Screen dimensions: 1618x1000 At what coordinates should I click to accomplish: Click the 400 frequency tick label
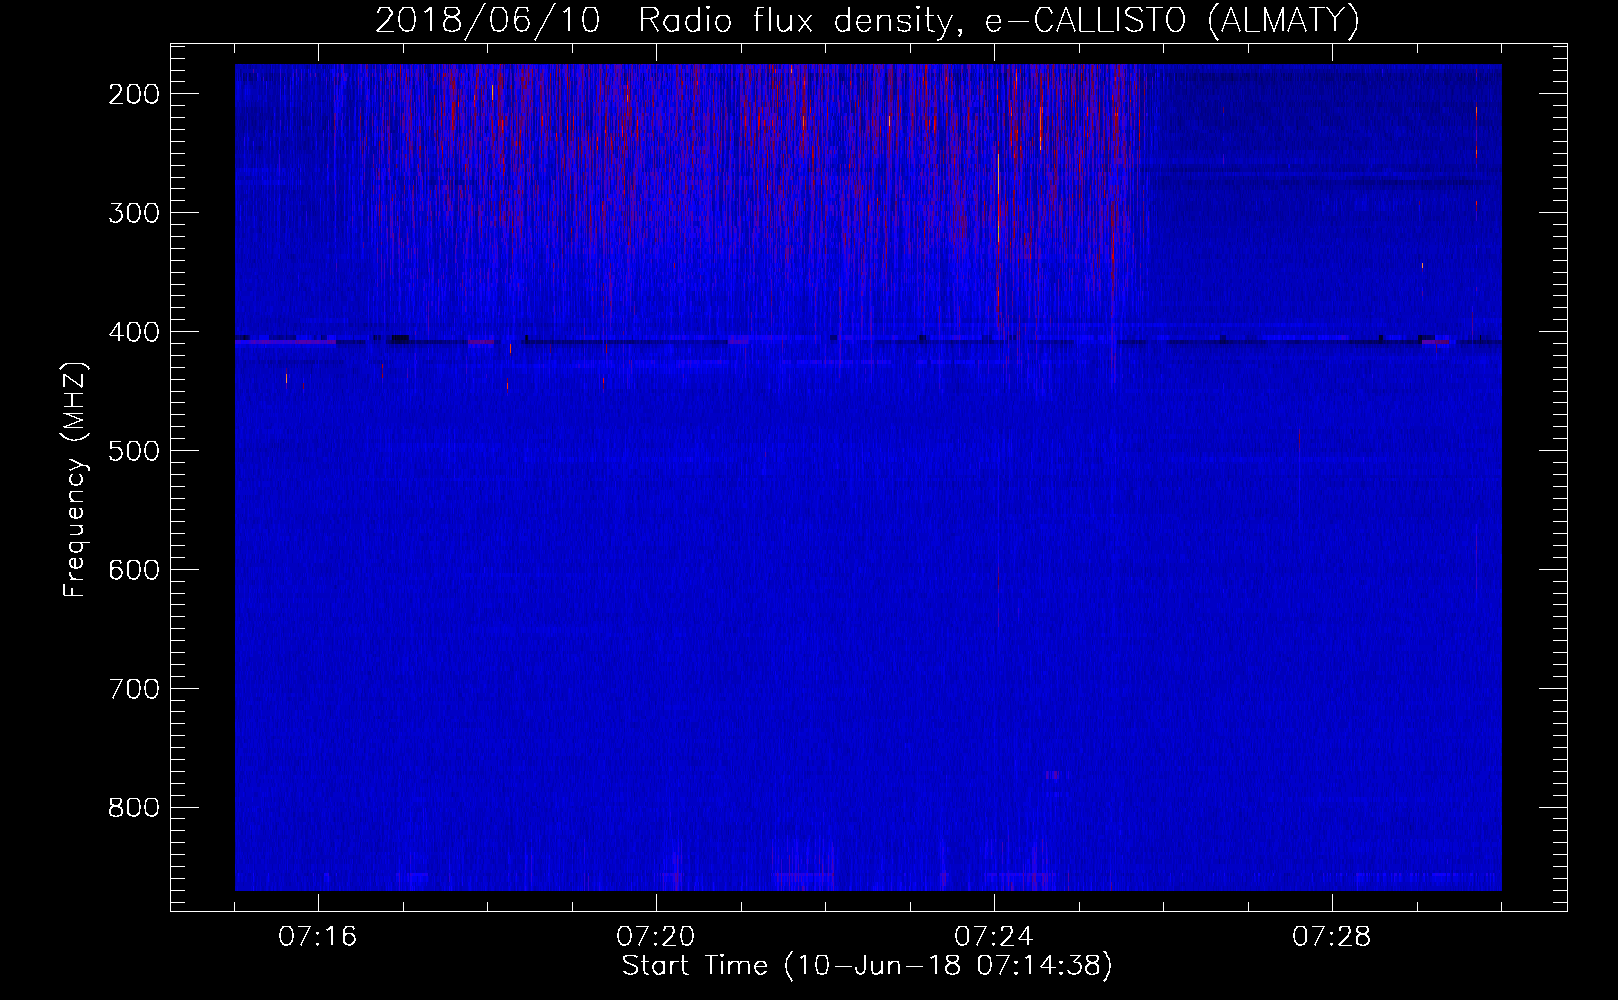pyautogui.click(x=132, y=332)
